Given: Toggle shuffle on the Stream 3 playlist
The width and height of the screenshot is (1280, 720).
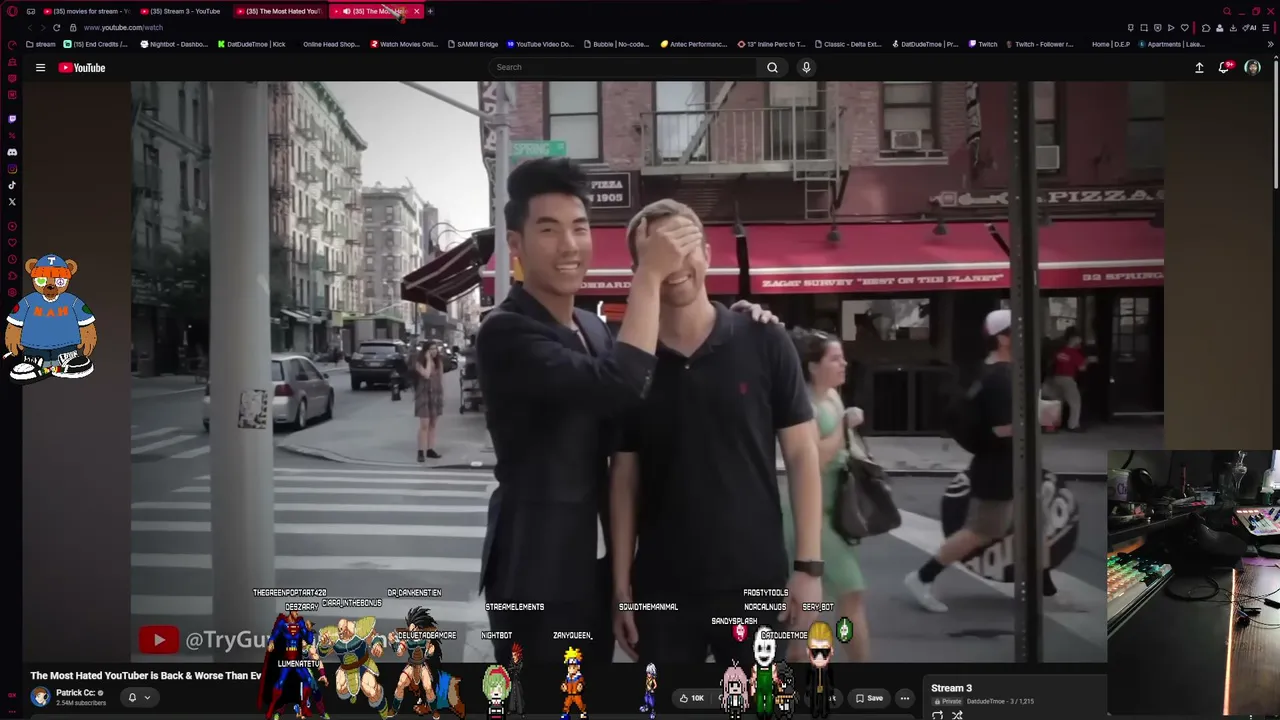Looking at the screenshot, I should [957, 715].
